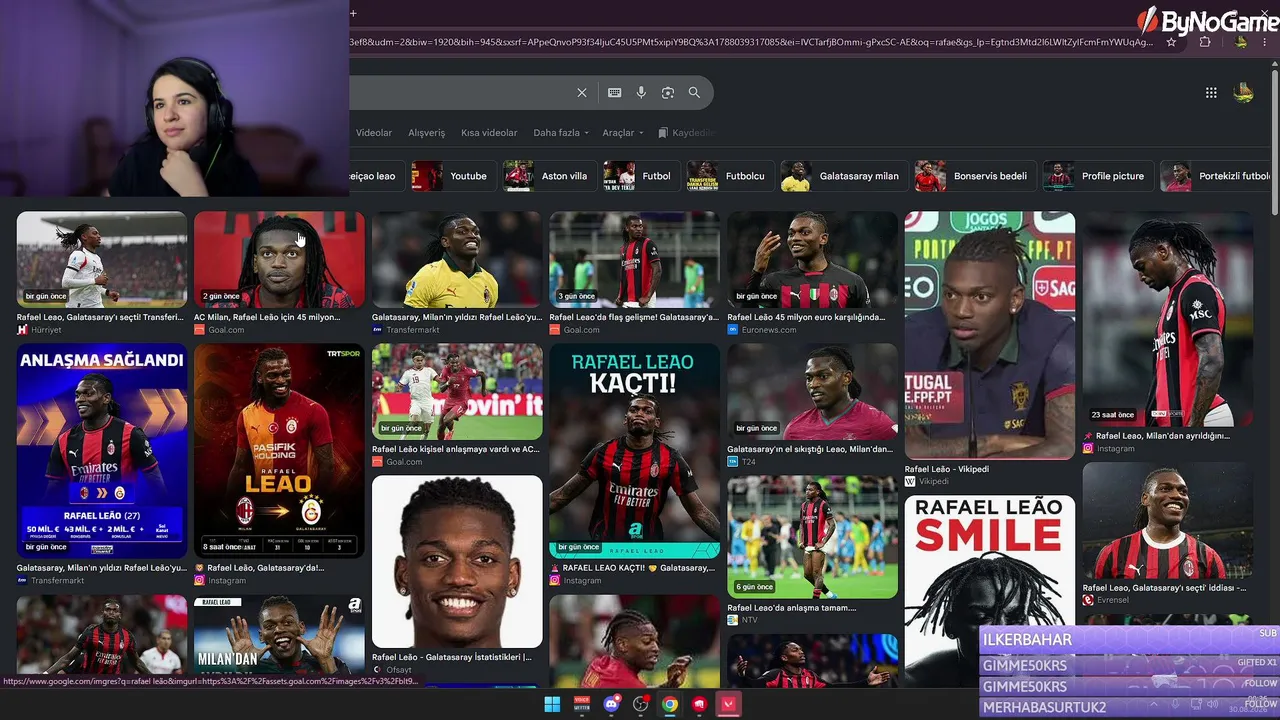Viewport: 1280px width, 720px height.
Task: Open the 'Rafael Leao'da anlaşma tamam' caption
Action: coord(792,608)
